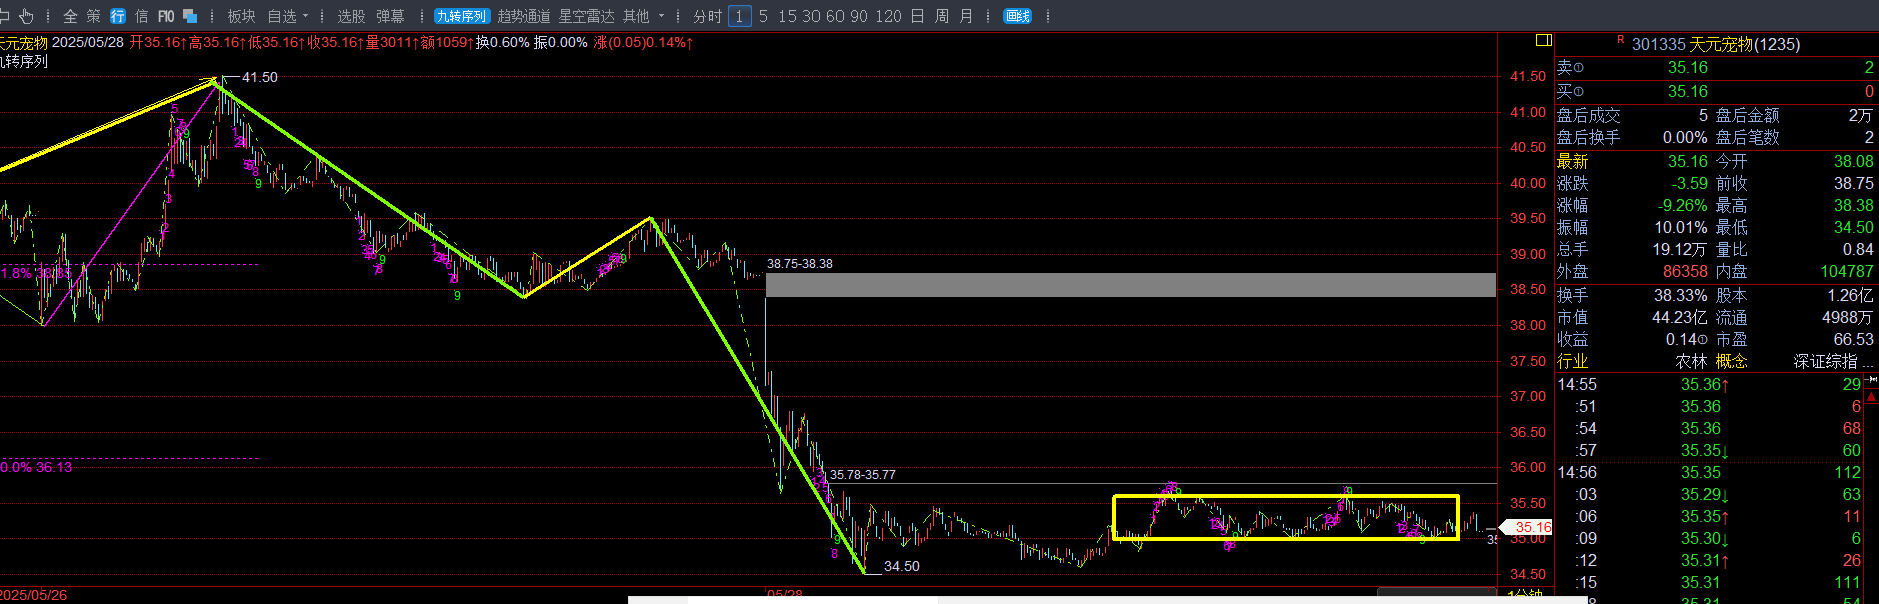Screen dimensions: 1879x604
Task: Click the 全 toolbar icon
Action: pos(70,16)
